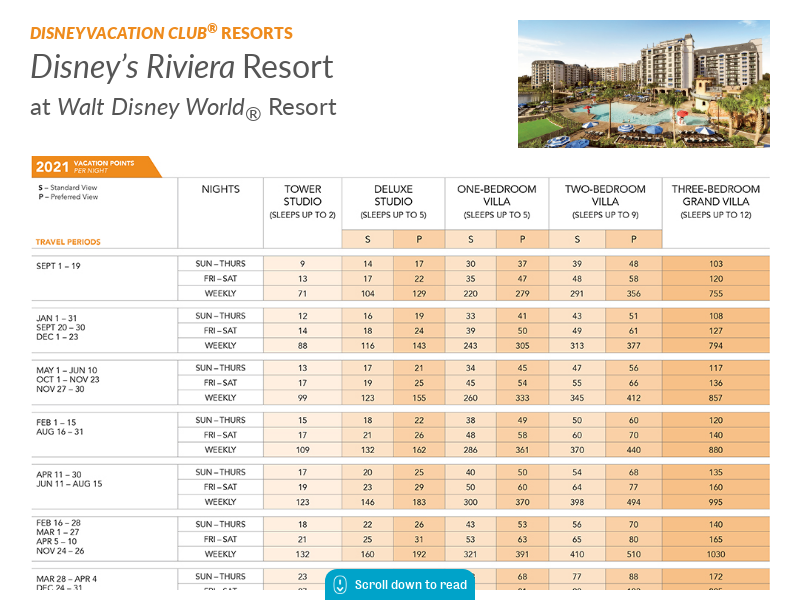Open the Riviera Resort photo thumbnail
Image resolution: width=800 pixels, height=600 pixels.
pos(643,83)
